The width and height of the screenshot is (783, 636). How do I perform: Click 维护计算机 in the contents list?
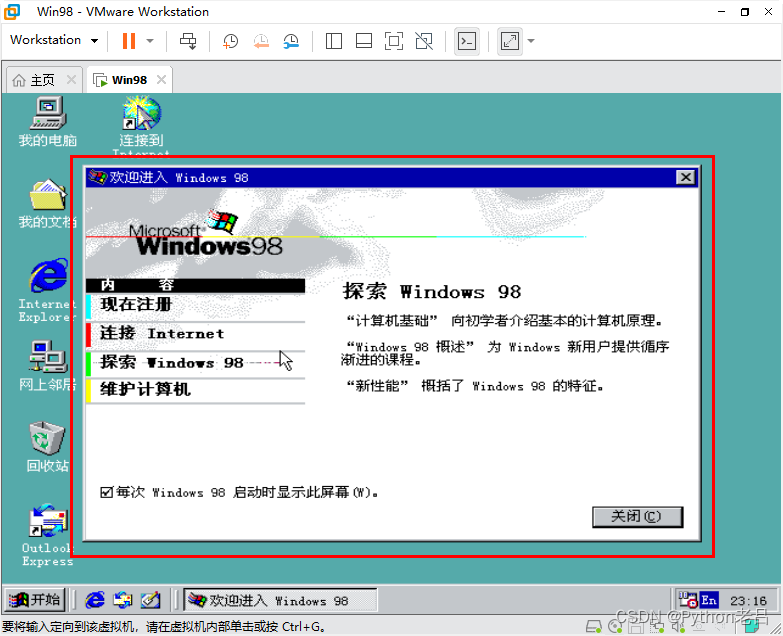195,390
